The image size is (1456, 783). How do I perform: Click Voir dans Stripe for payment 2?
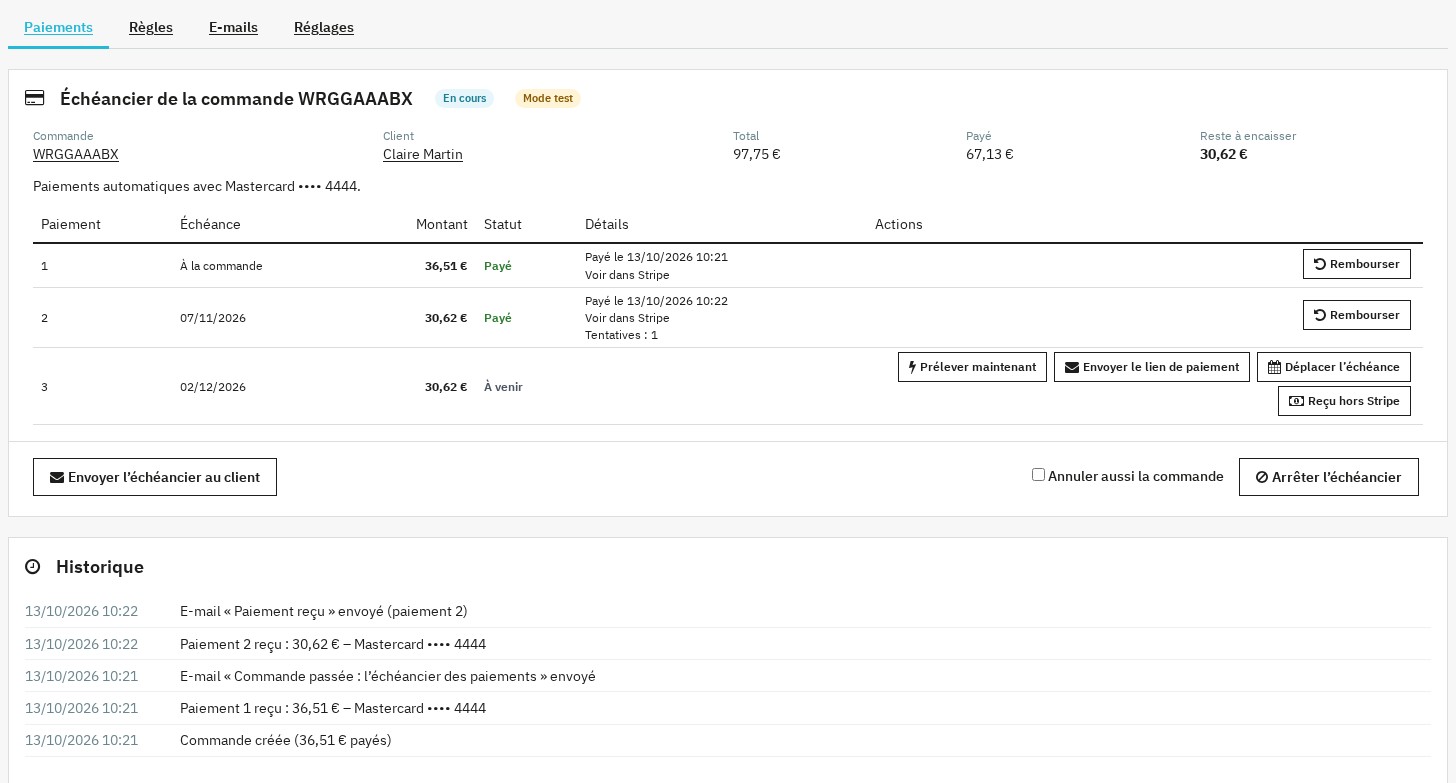[x=627, y=318]
